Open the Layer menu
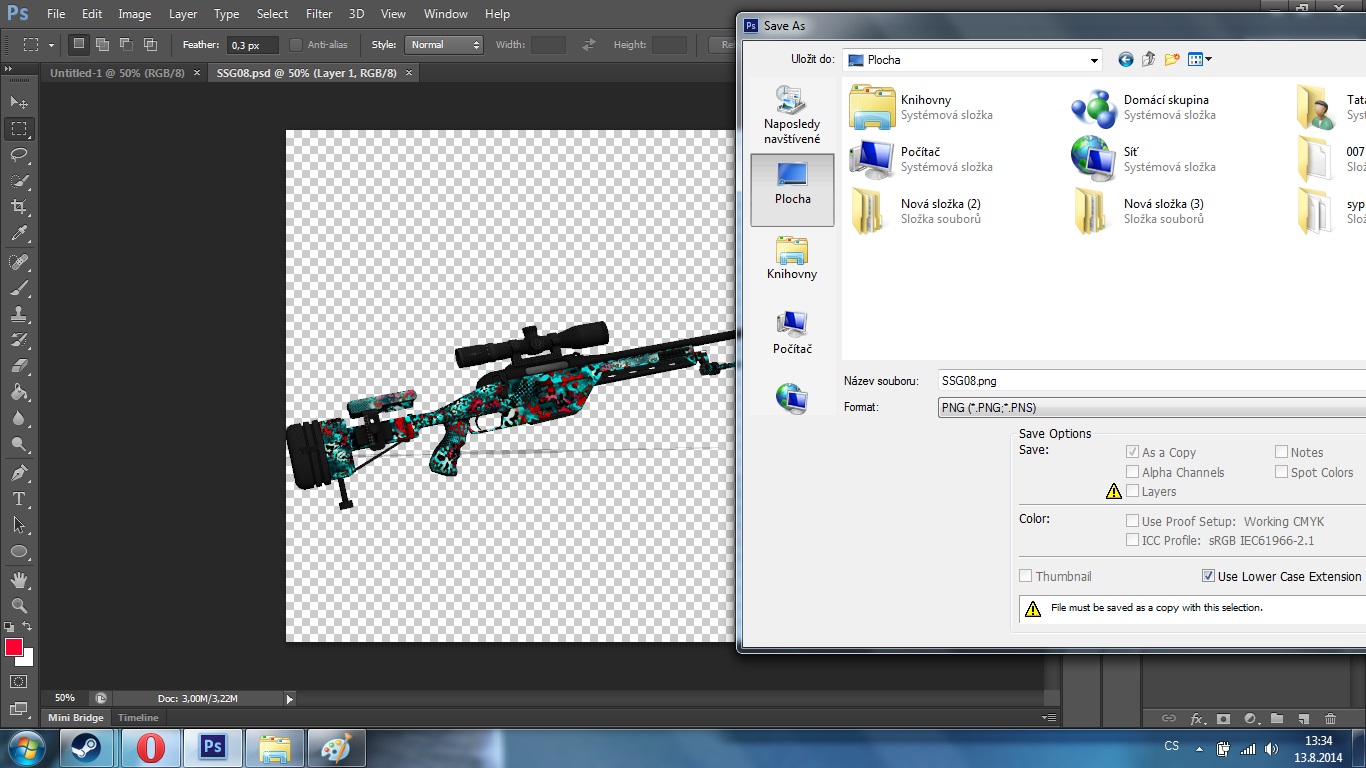This screenshot has height=768, width=1366. [183, 14]
